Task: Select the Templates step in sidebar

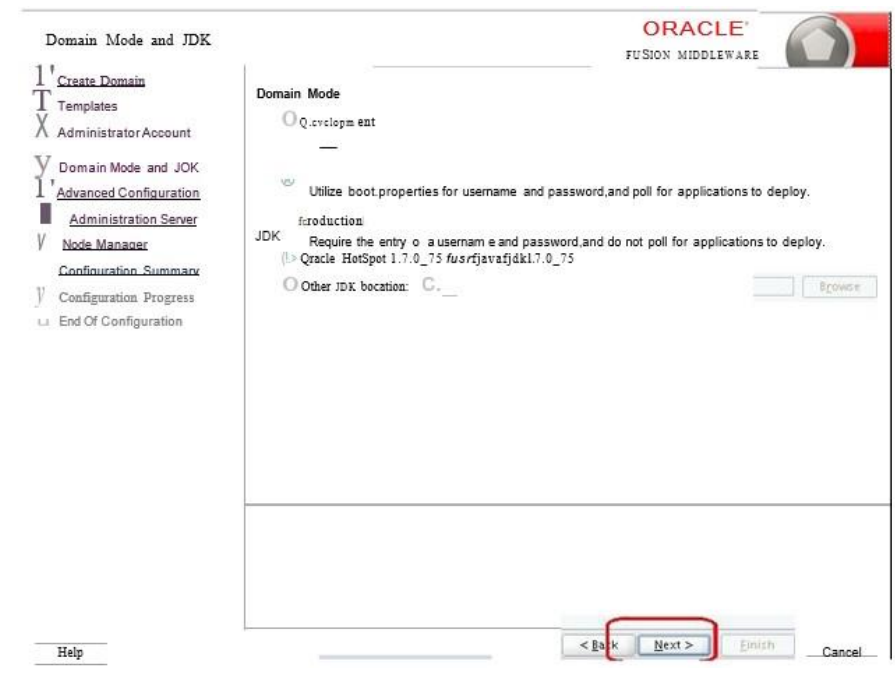Action: coord(87,106)
